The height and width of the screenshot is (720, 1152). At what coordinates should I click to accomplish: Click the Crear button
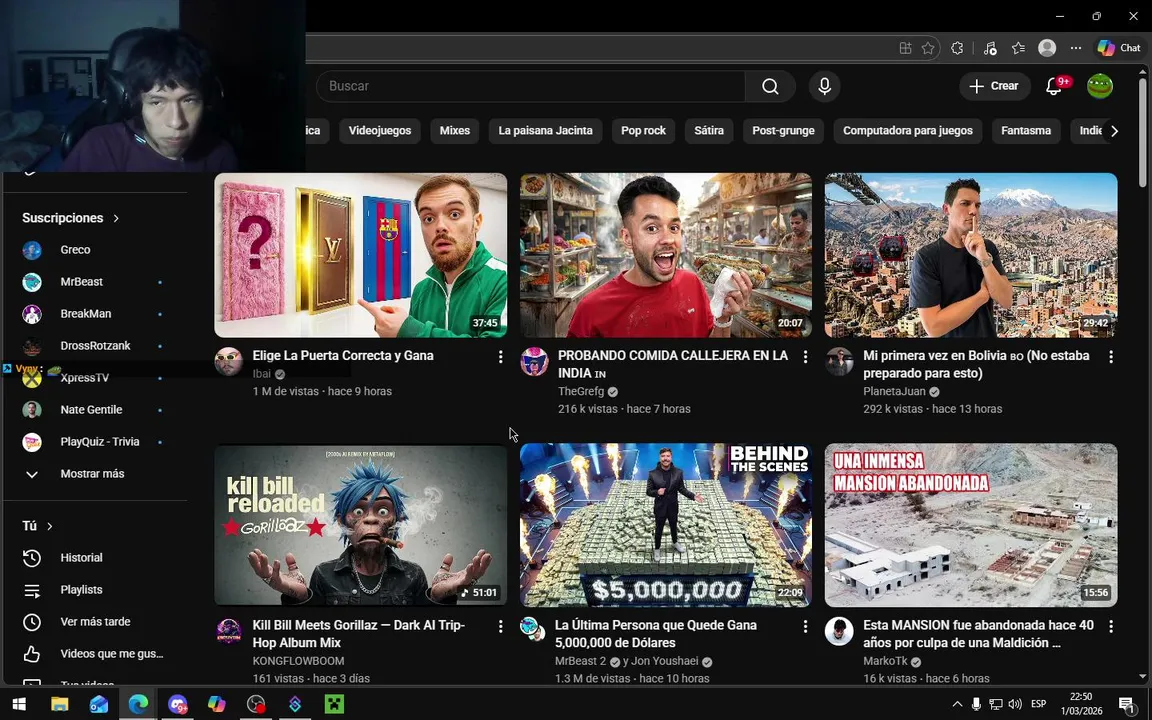point(993,86)
